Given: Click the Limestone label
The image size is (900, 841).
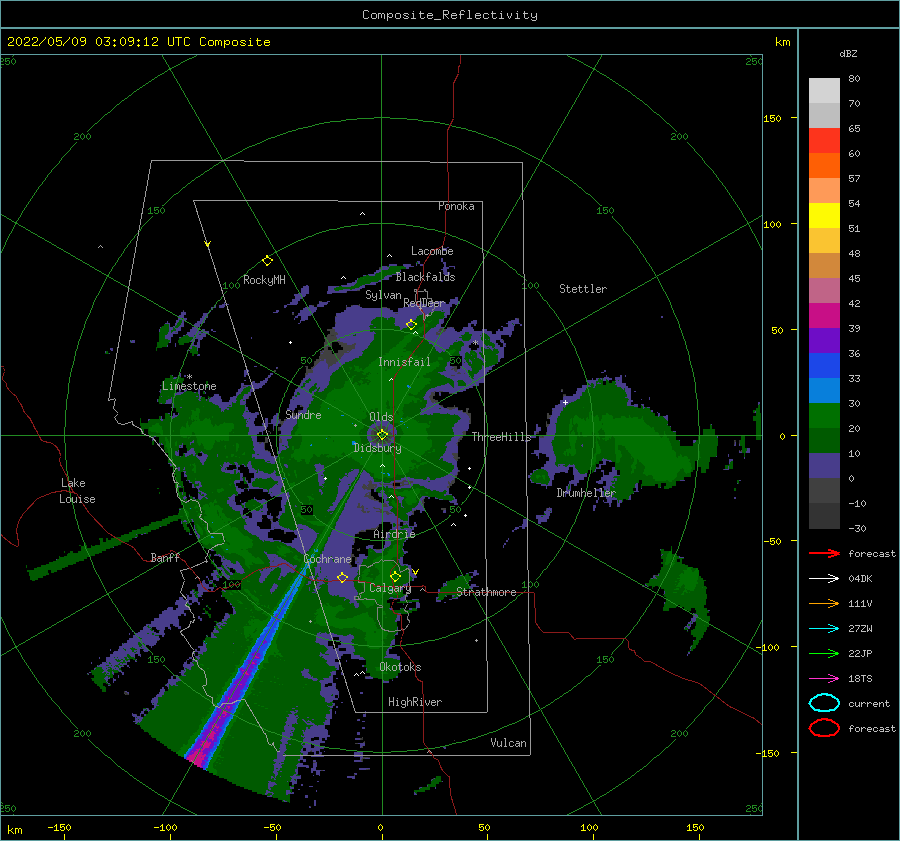Looking at the screenshot, I should tap(189, 386).
